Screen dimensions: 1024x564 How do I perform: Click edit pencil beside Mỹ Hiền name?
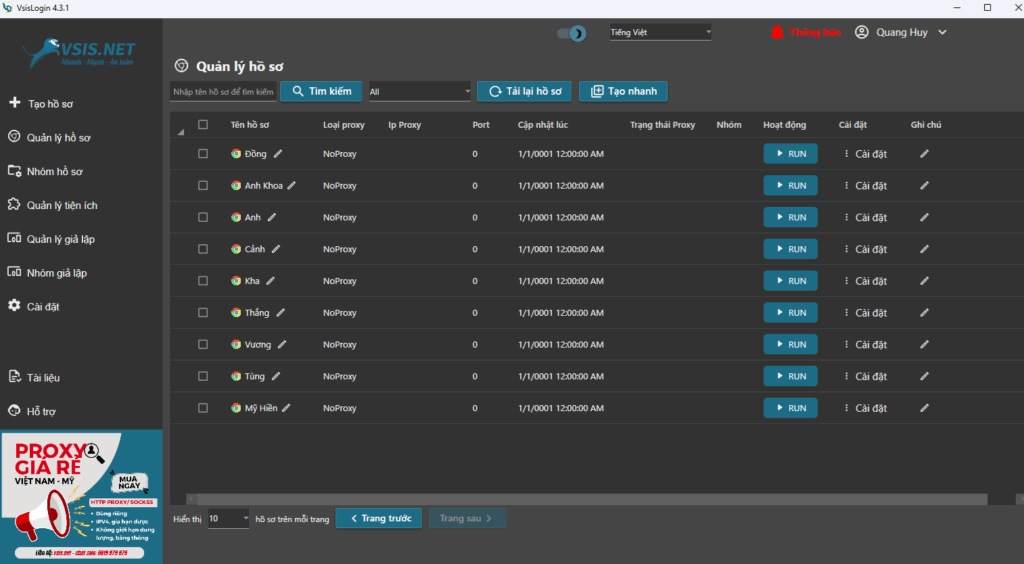(x=287, y=408)
